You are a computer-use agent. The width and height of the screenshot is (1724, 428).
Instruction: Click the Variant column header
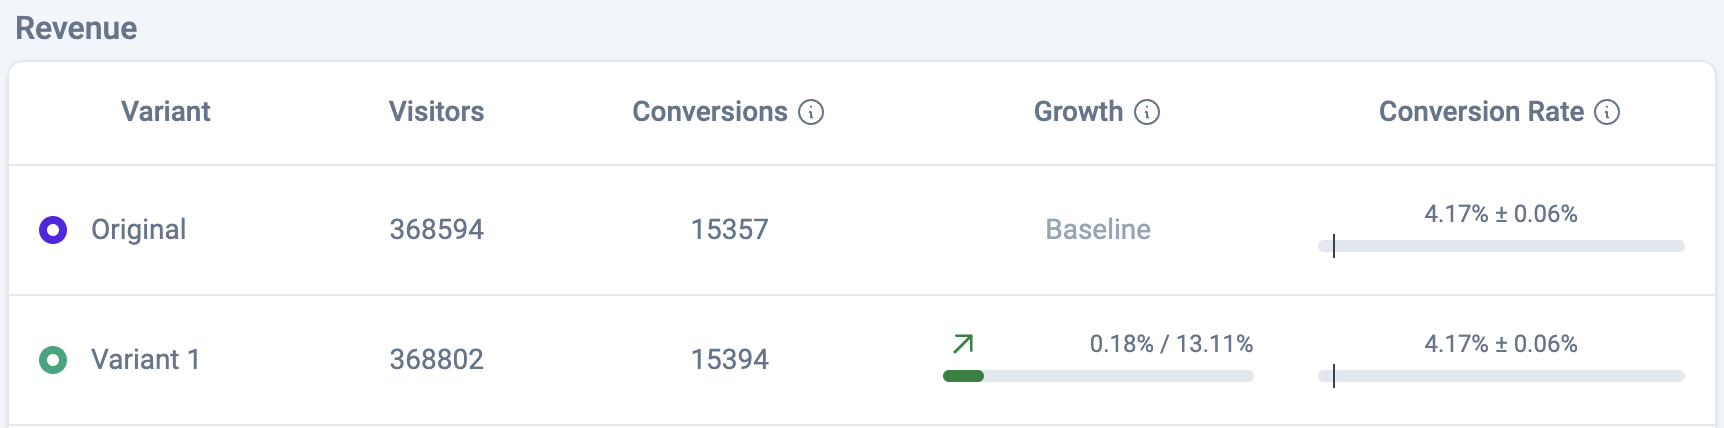coord(166,112)
